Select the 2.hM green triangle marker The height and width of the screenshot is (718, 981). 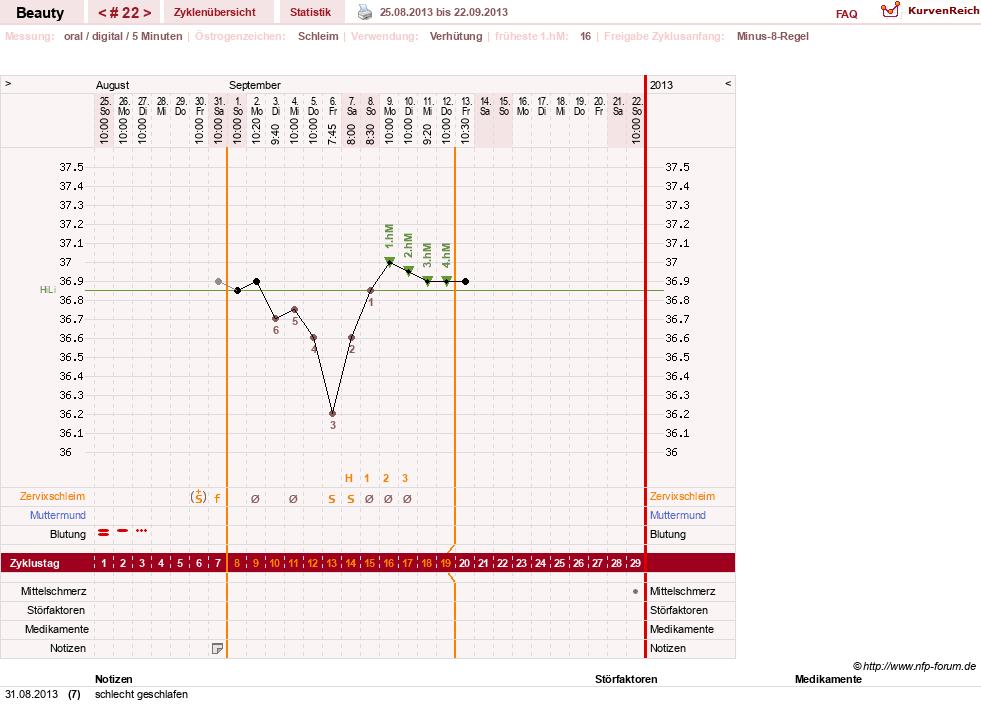409,270
